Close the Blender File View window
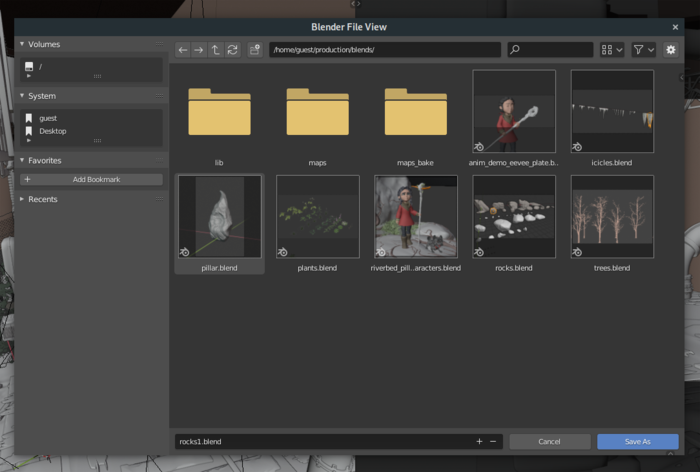The image size is (700, 472). coord(675,27)
